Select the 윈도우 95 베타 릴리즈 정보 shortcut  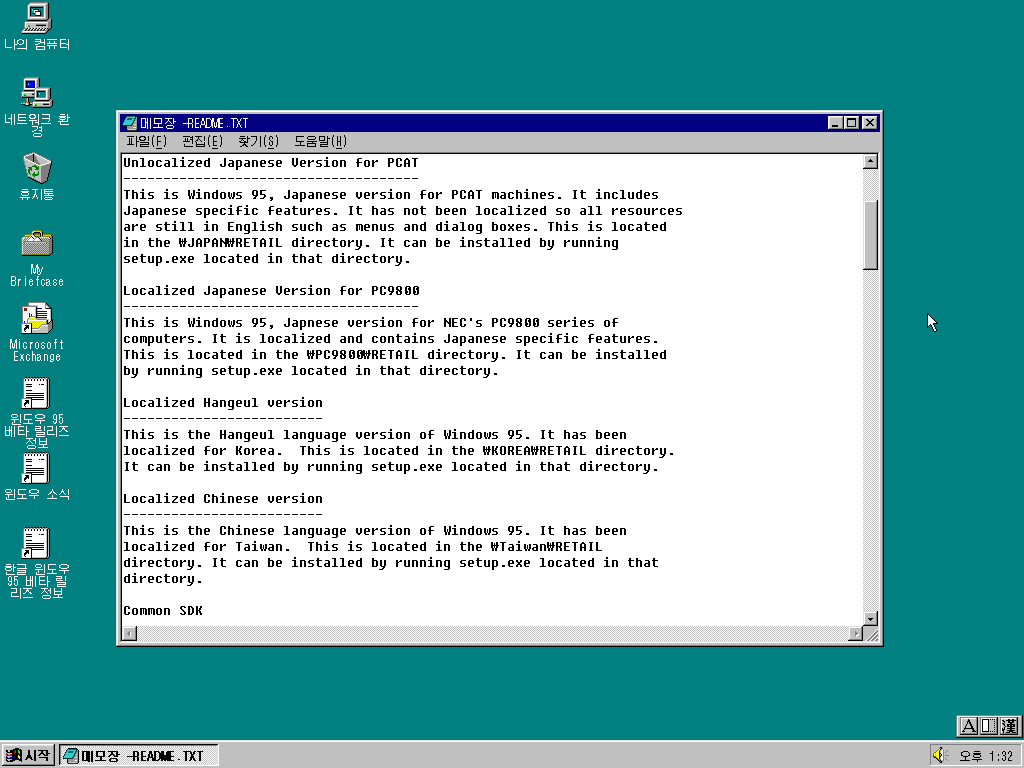[37, 413]
